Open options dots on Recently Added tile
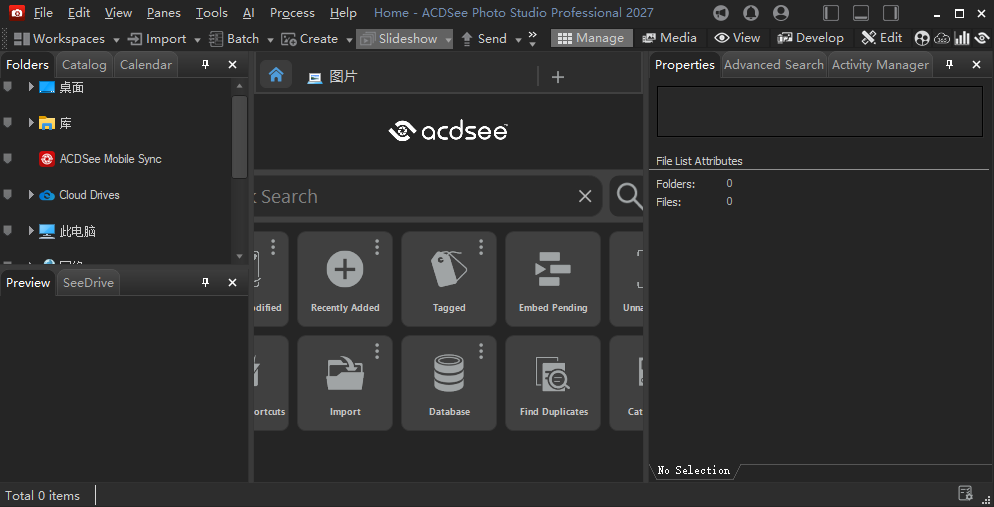Screen dimensions: 994x507 (x=377, y=247)
